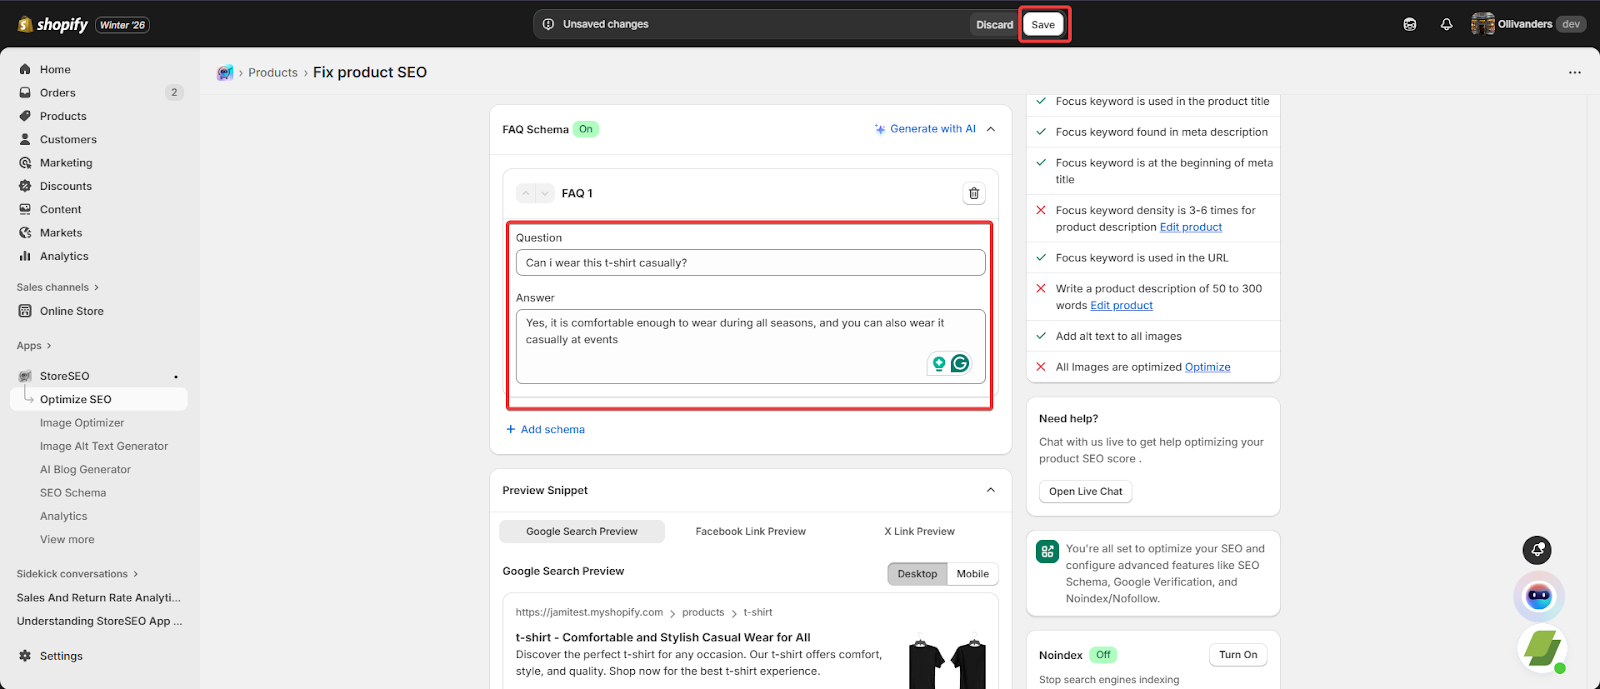
Task: Click the Answer text area
Action: click(750, 346)
